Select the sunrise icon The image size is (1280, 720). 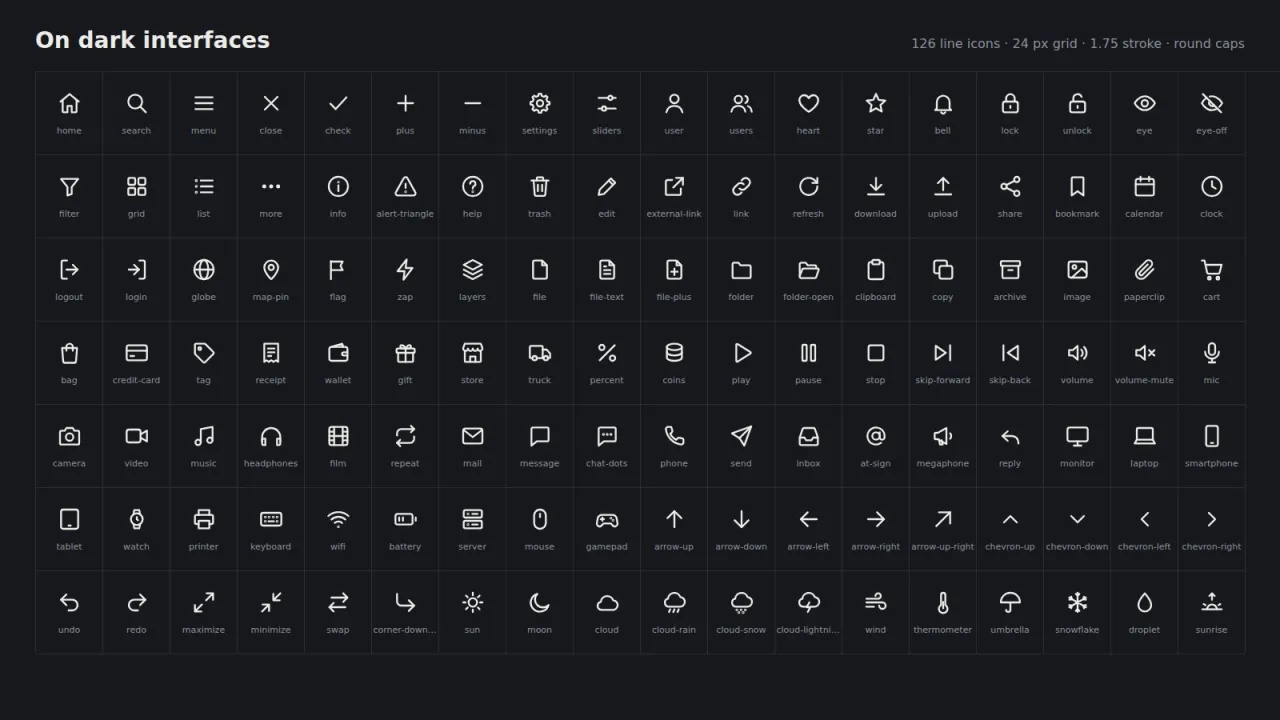(1212, 601)
